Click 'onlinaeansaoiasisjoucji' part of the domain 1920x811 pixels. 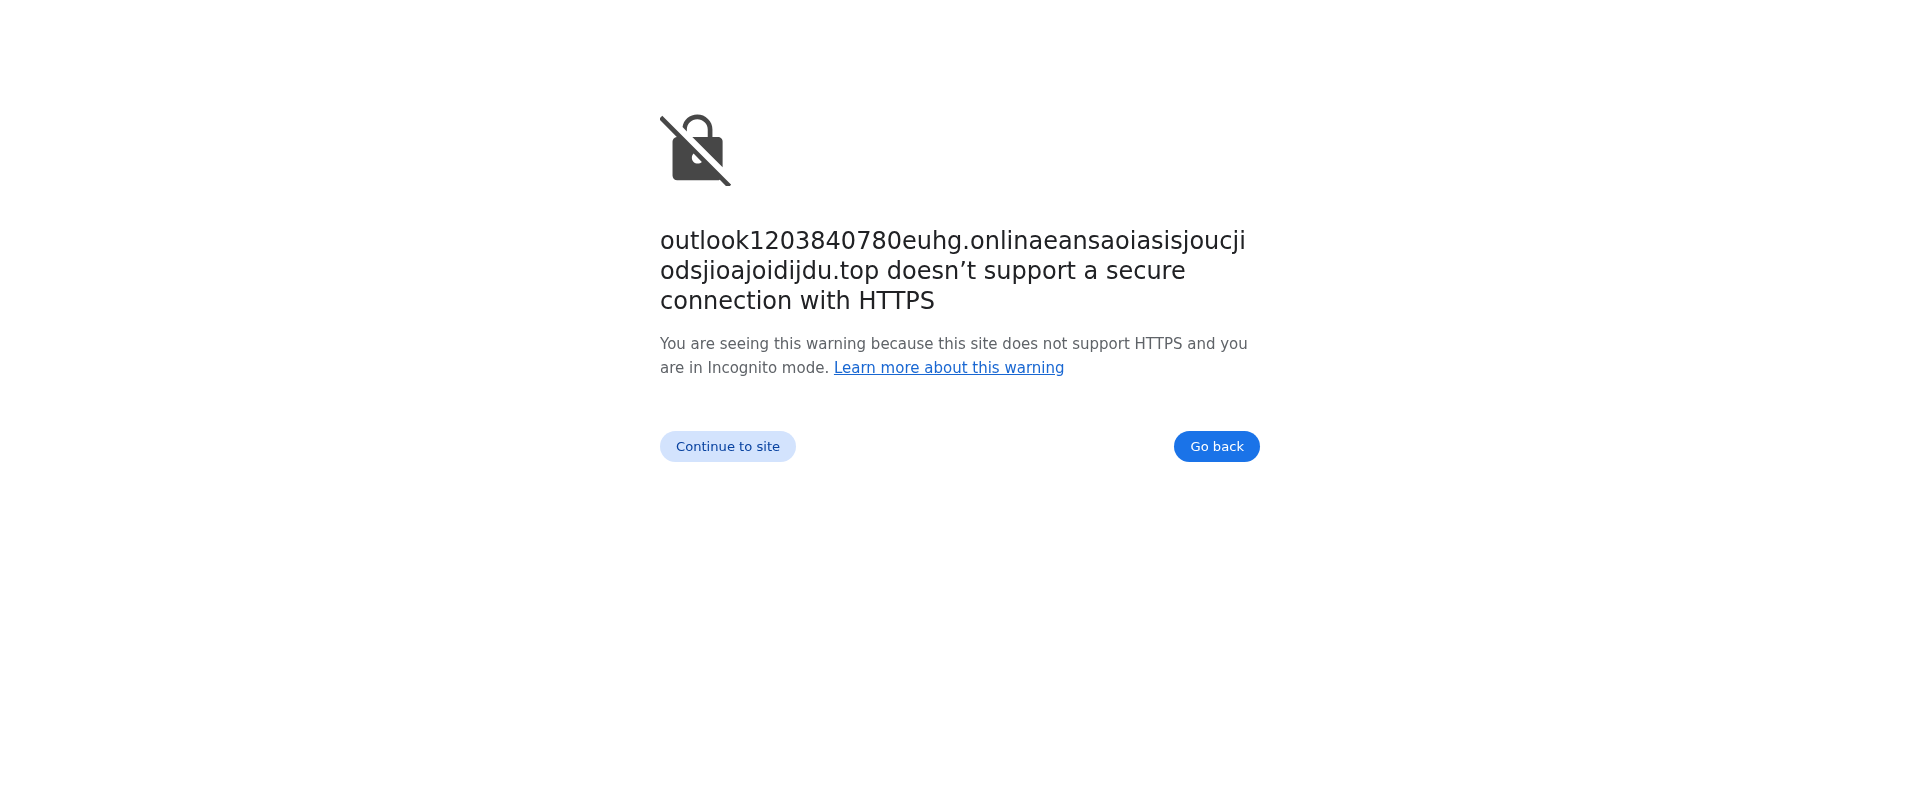pyautogui.click(x=1108, y=241)
